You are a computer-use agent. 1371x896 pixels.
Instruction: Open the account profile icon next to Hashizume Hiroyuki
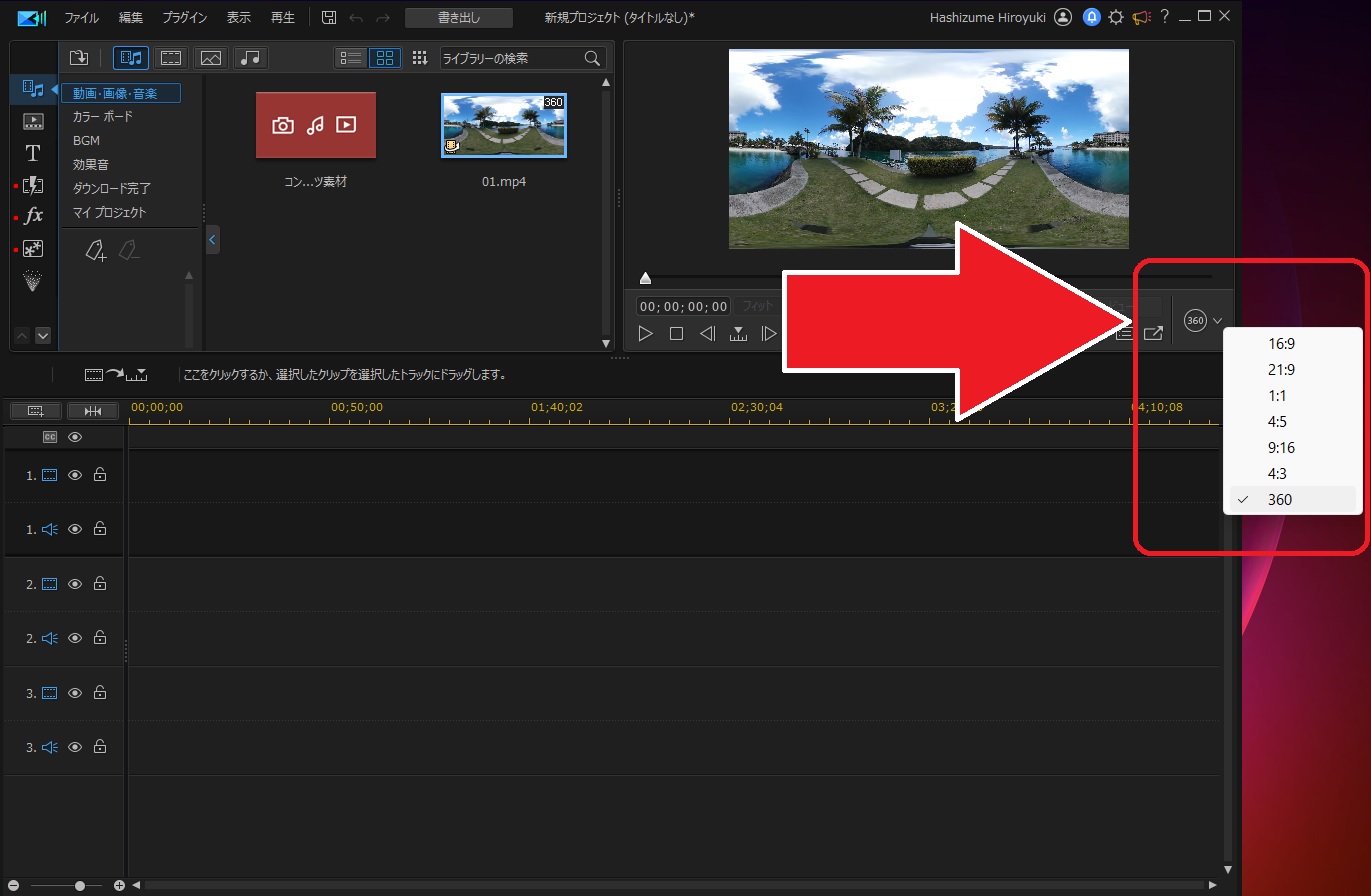1063,17
